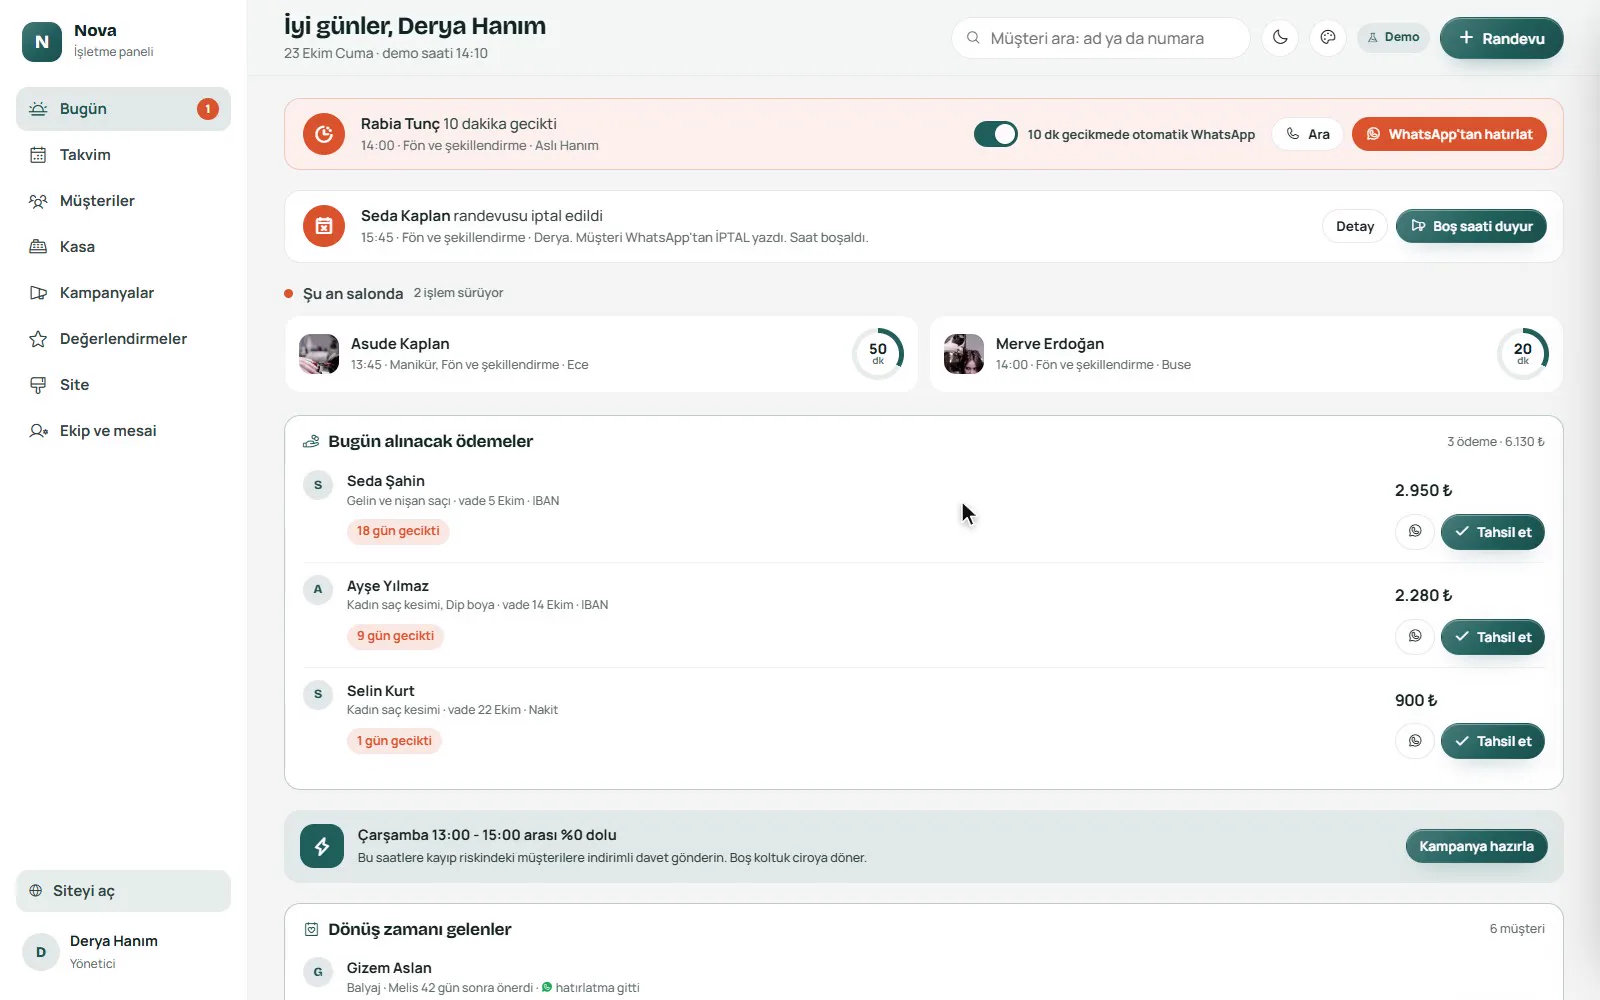The width and height of the screenshot is (1600, 1000).
Task: Click WhatsApp icon for Ayşe Yılmaz payment
Action: [1415, 637]
